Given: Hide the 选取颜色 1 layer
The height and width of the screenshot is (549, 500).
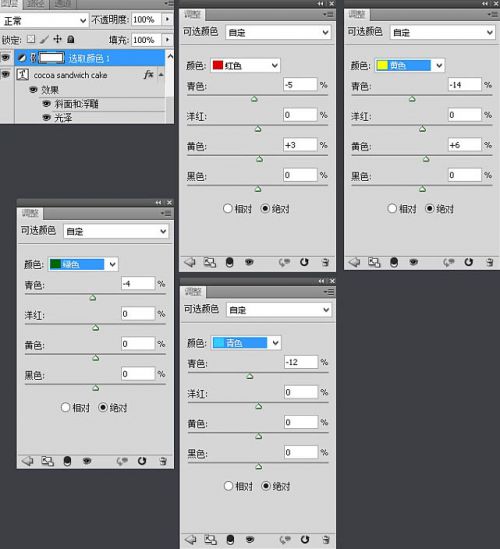Looking at the screenshot, I should tap(6, 58).
